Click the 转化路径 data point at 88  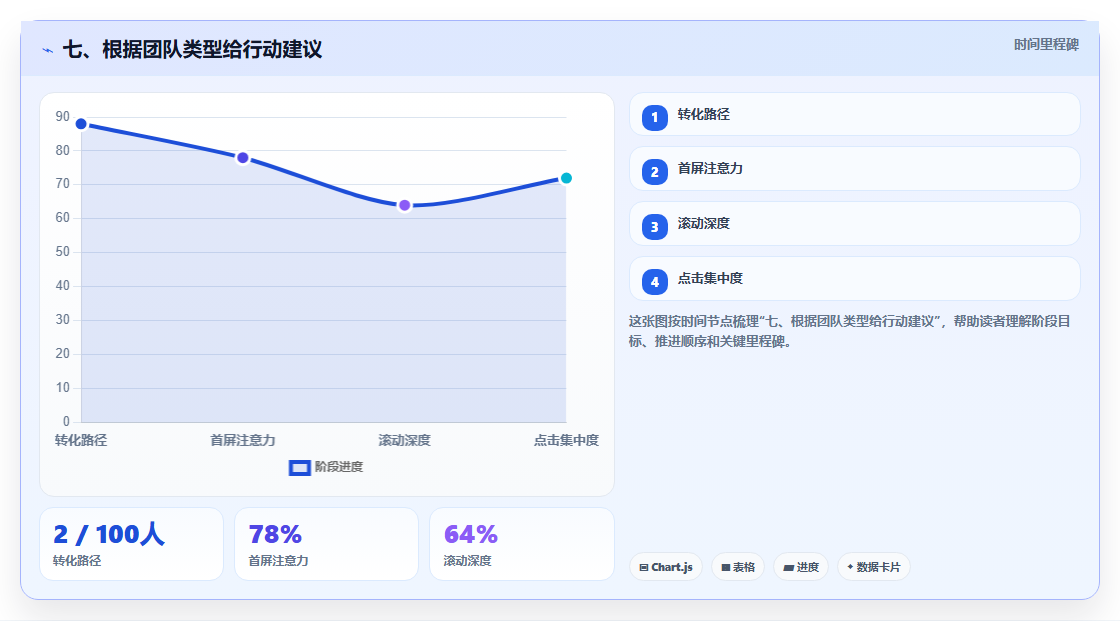tap(81, 124)
